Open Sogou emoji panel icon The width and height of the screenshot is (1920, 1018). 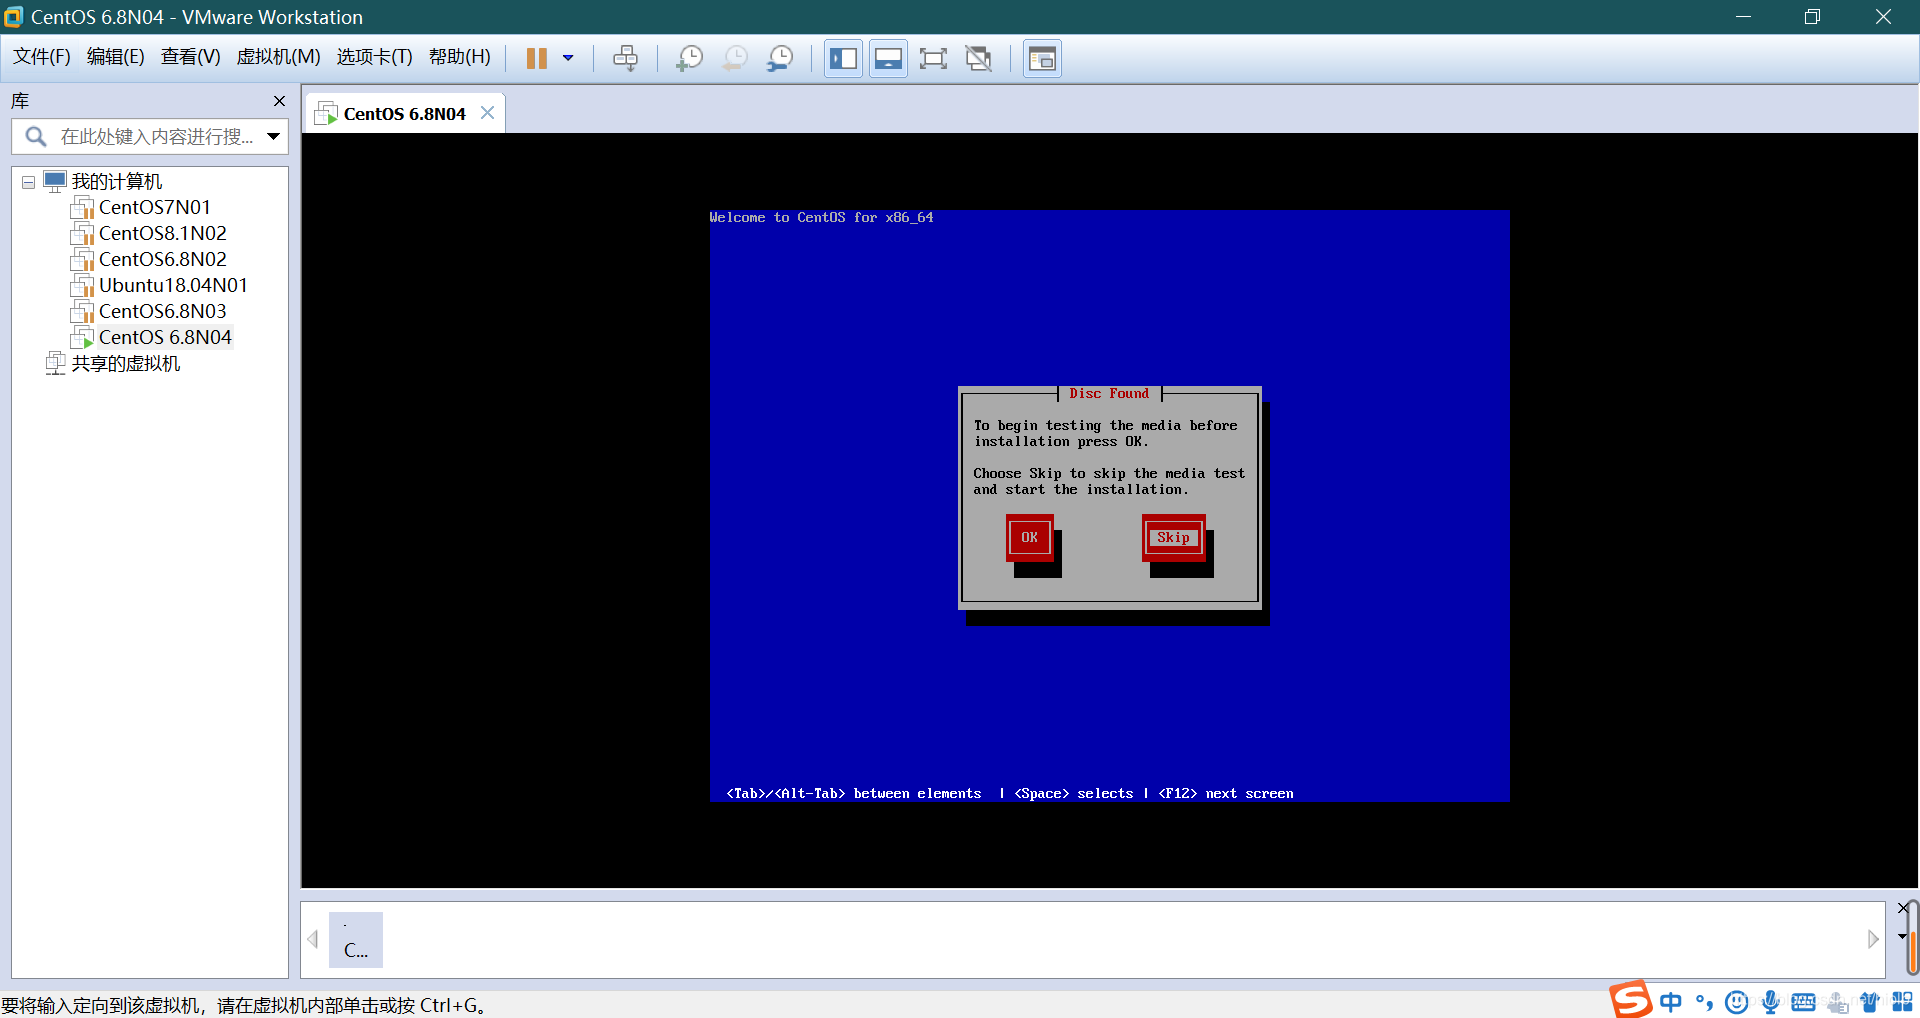click(x=1737, y=1002)
